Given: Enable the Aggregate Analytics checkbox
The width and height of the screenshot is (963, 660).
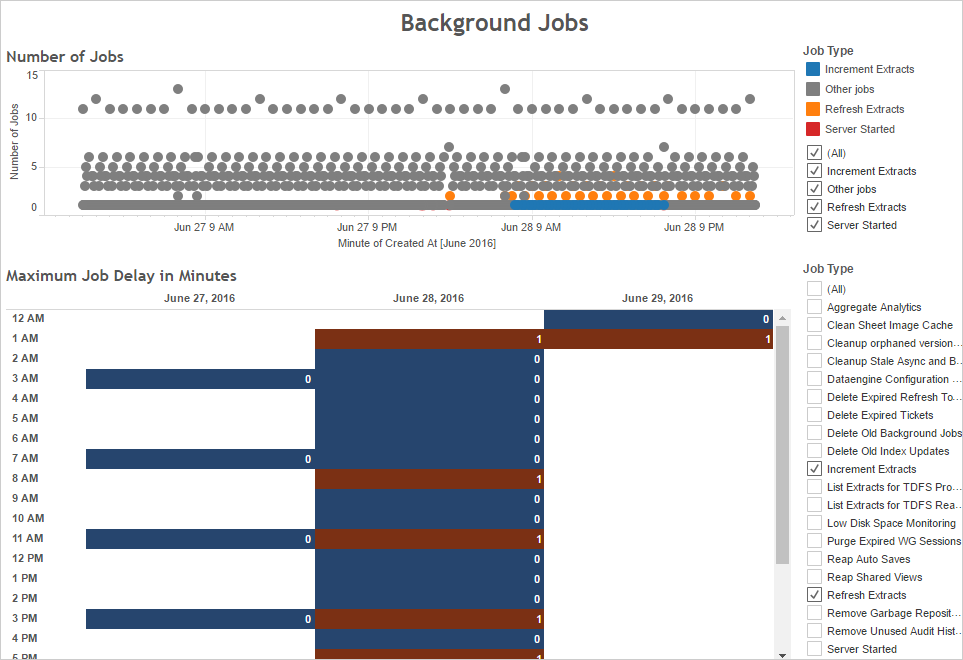Looking at the screenshot, I should coord(814,307).
